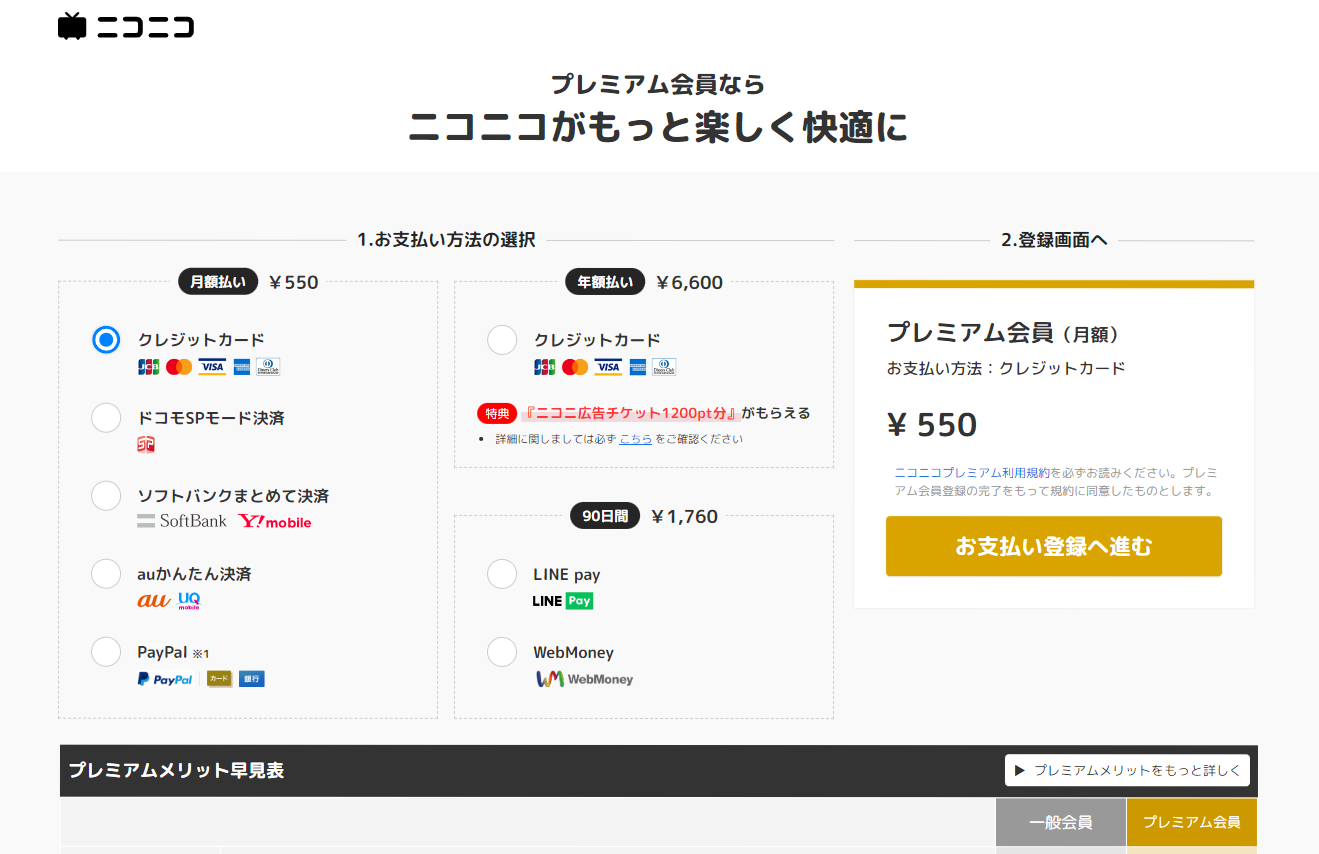1319x854 pixels.
Task: Expand プレミアムメリットをもっと詳しく
Action: pyautogui.click(x=1127, y=771)
